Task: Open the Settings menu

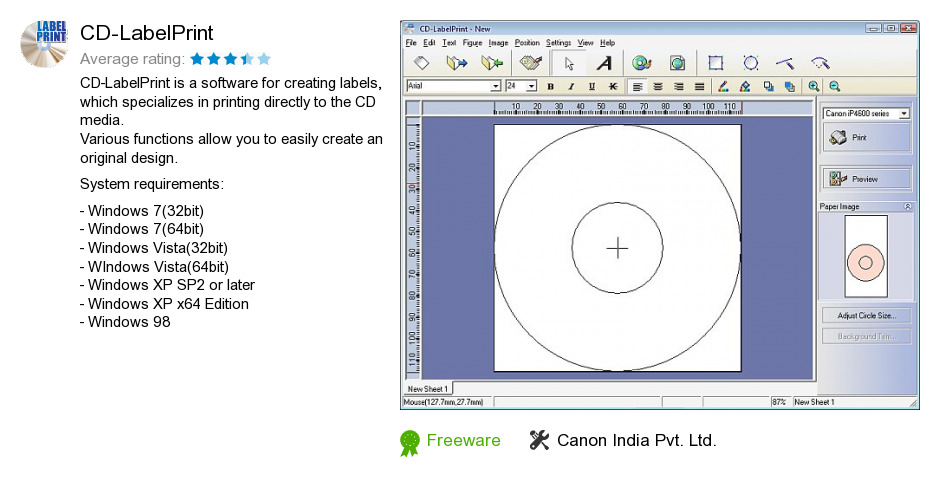Action: [x=558, y=43]
